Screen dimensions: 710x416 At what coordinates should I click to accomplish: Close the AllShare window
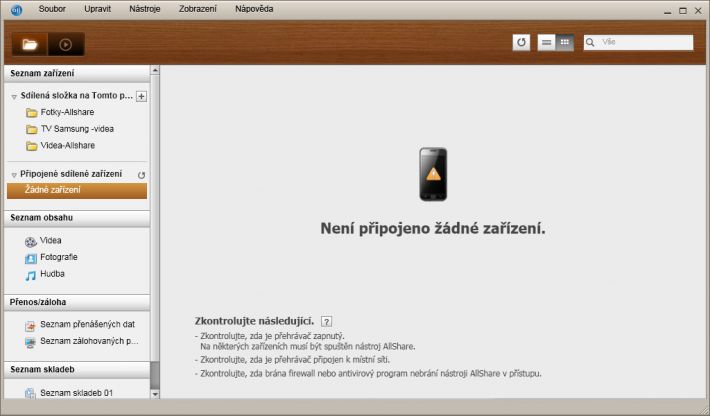pyautogui.click(x=698, y=11)
